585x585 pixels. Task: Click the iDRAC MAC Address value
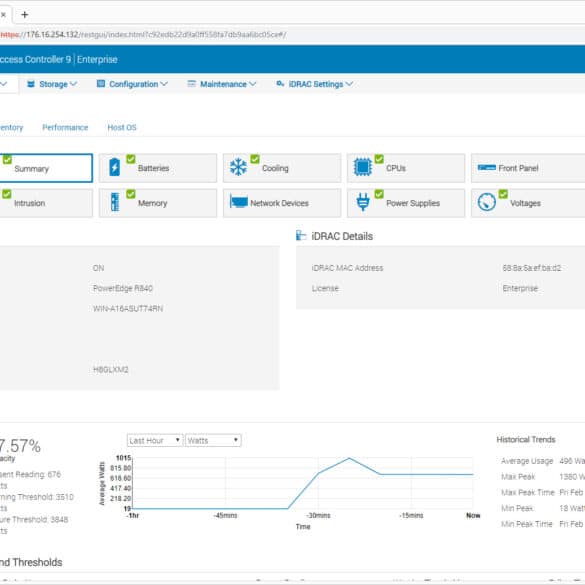(532, 268)
